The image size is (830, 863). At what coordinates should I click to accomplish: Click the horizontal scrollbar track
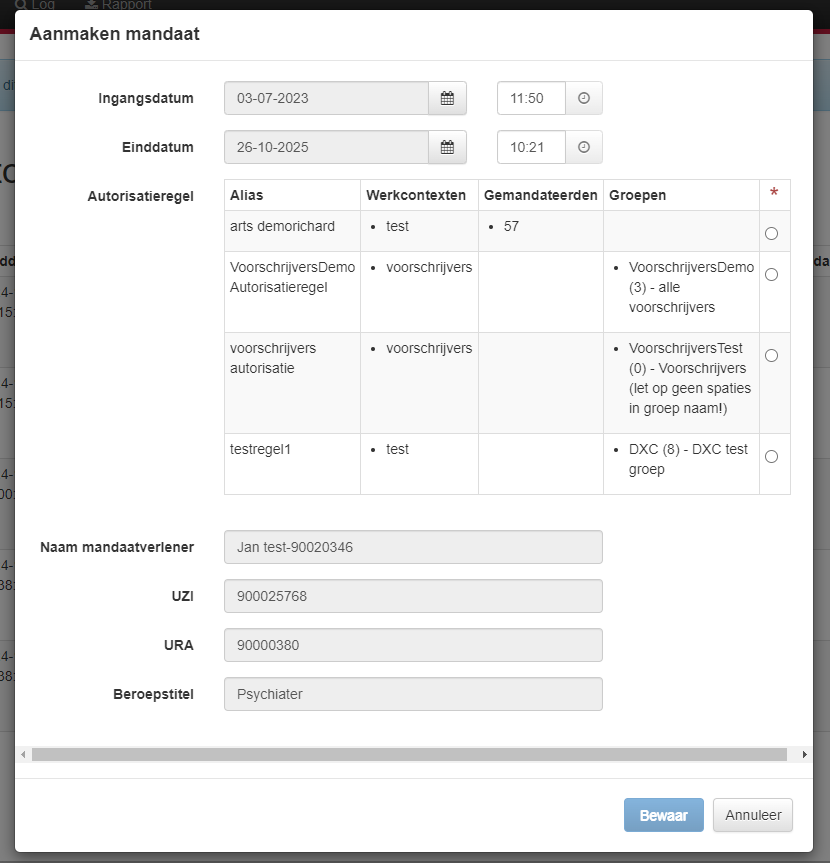click(414, 755)
